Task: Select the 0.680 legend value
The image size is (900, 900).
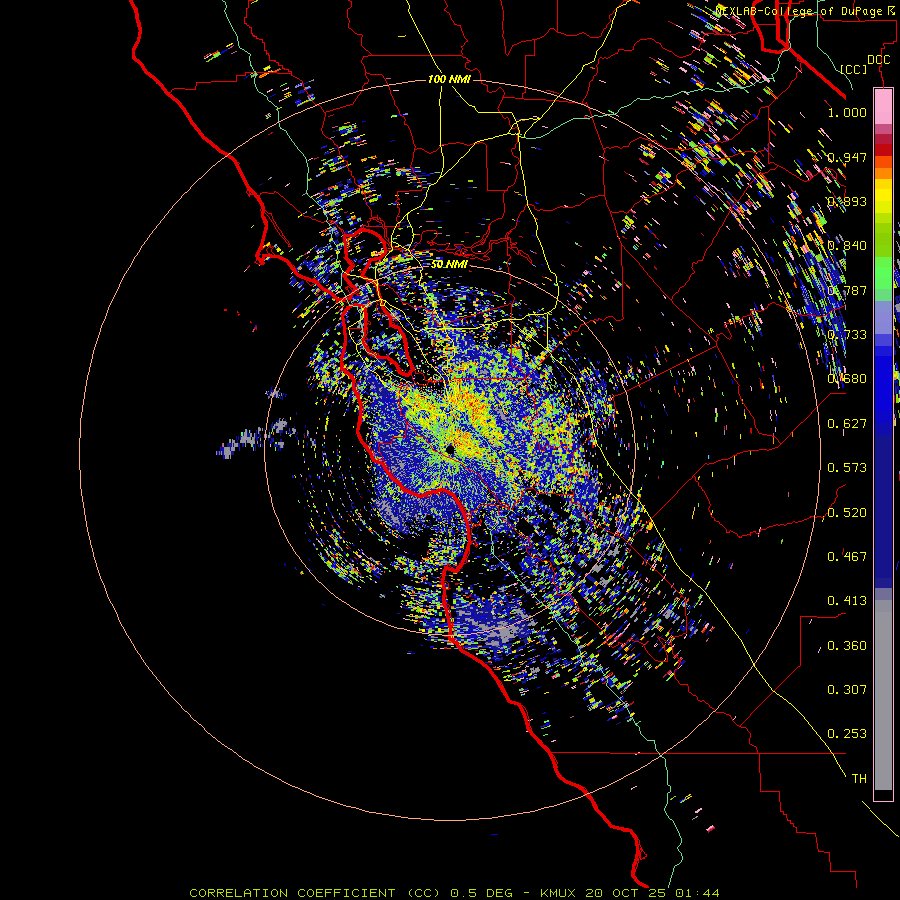Action: (x=847, y=379)
